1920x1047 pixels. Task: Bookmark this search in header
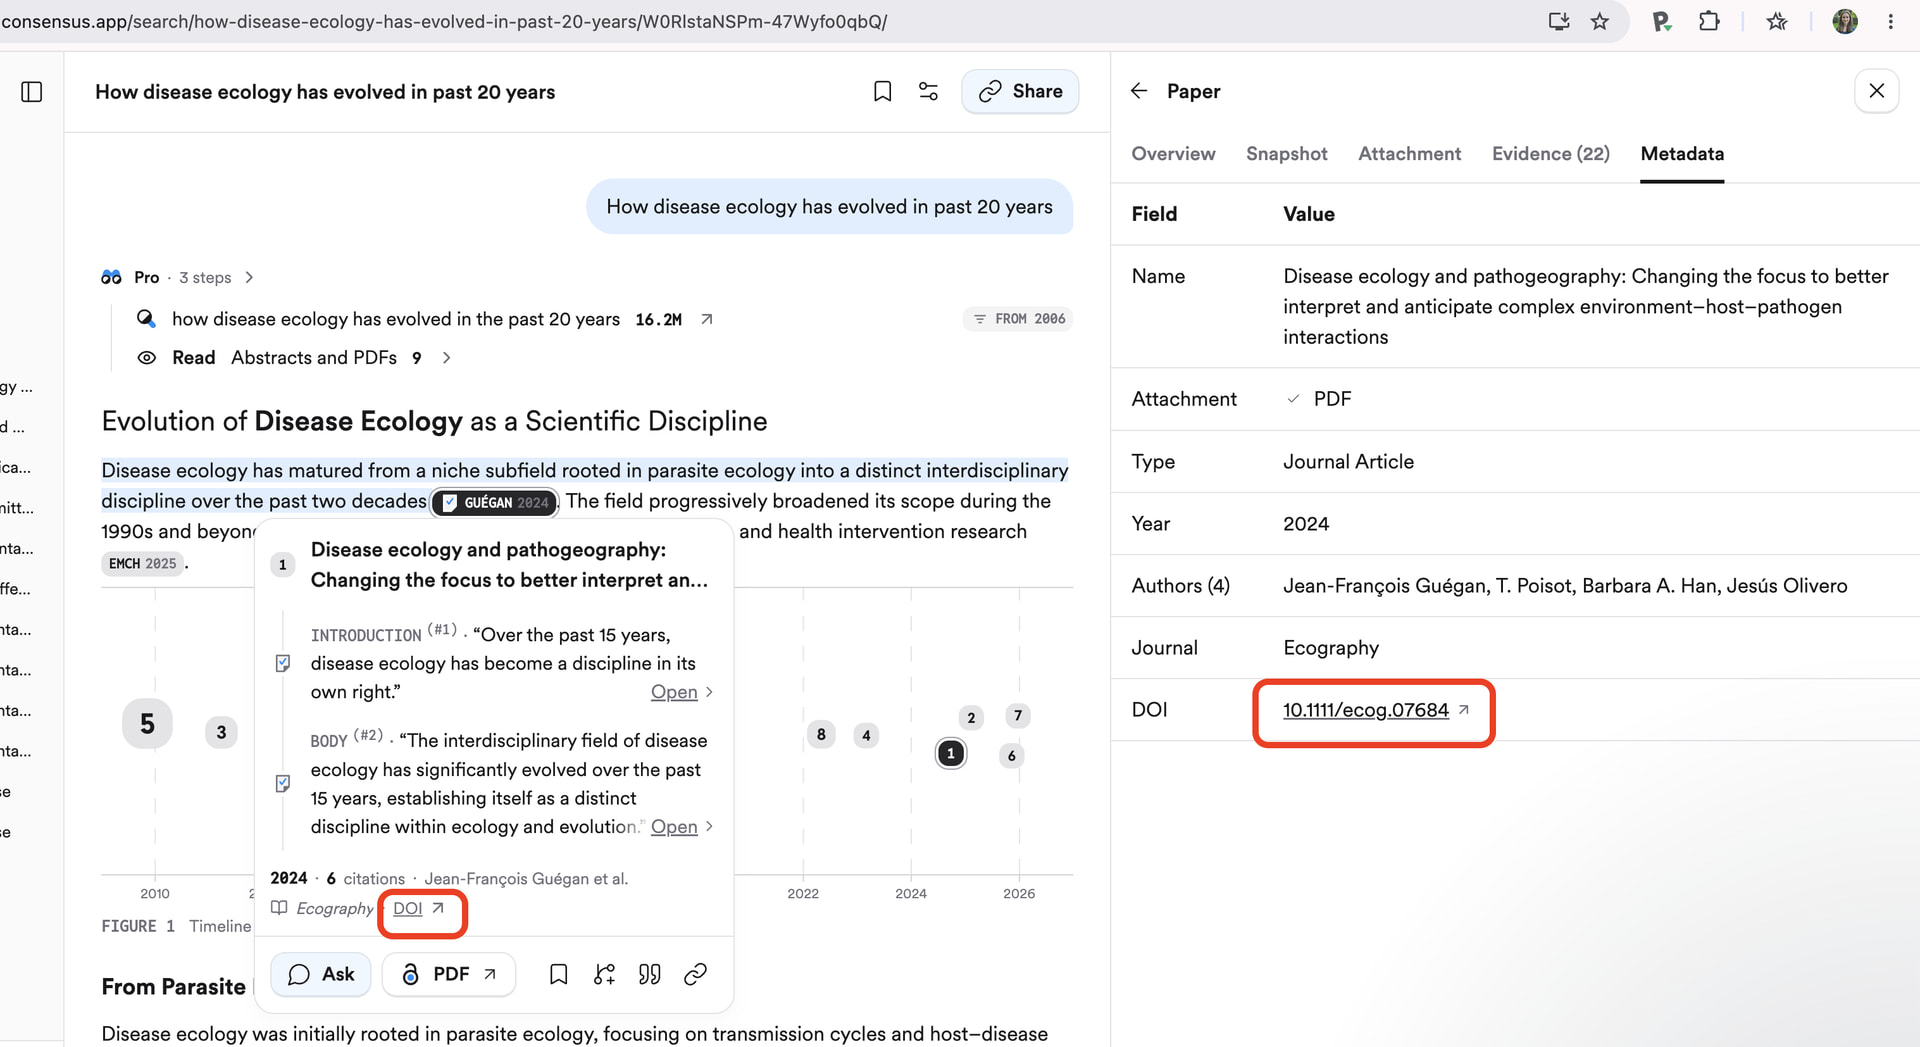click(882, 92)
